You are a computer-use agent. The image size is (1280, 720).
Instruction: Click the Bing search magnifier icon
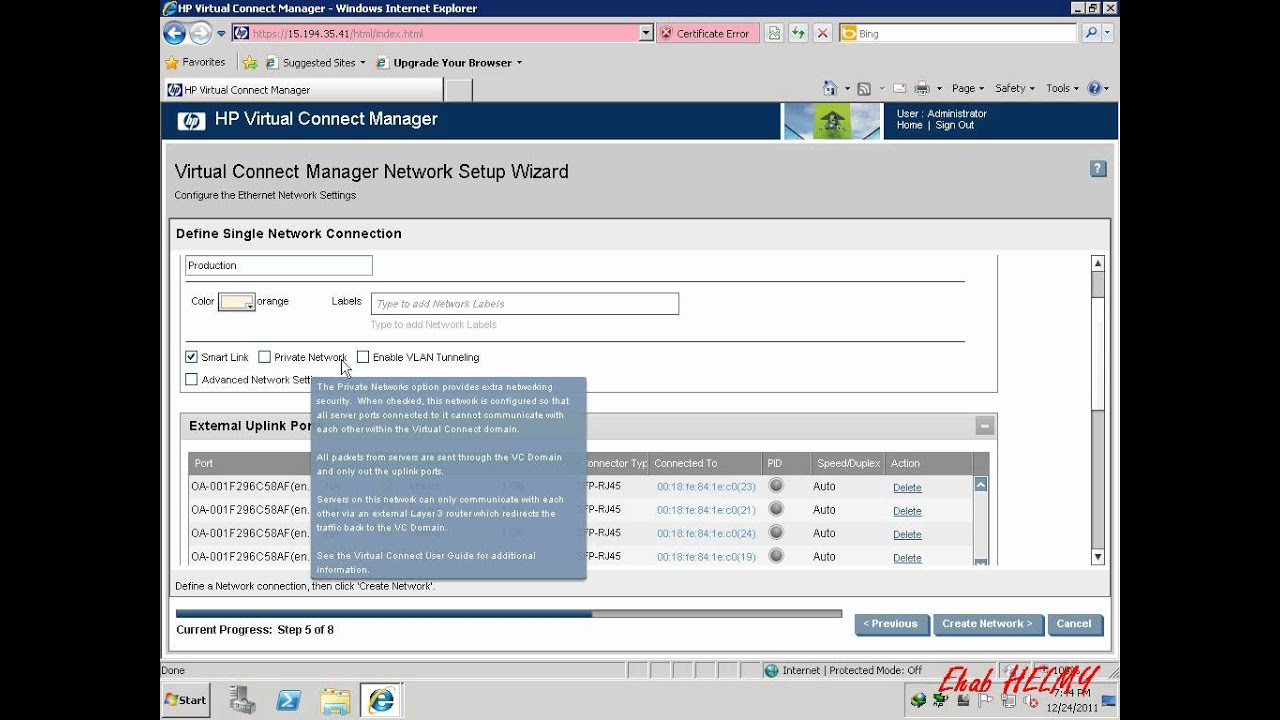tap(1091, 33)
